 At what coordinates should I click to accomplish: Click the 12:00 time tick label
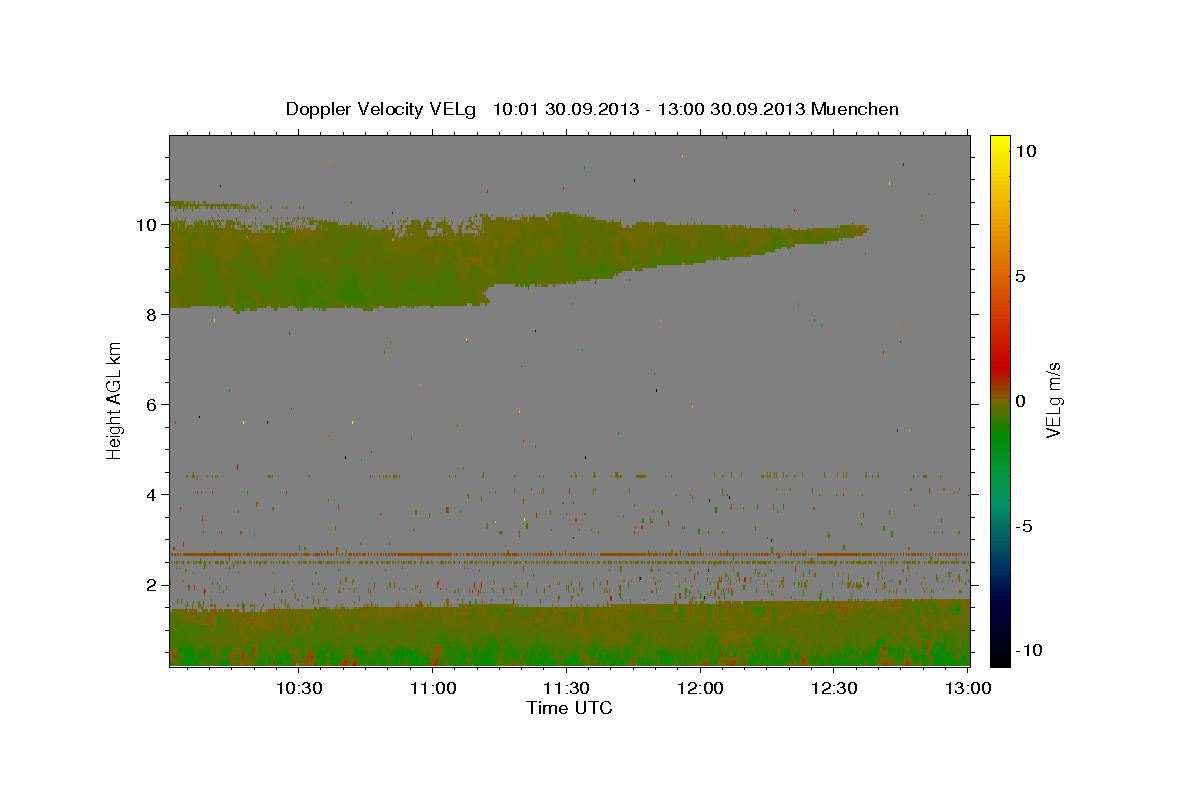[x=700, y=688]
